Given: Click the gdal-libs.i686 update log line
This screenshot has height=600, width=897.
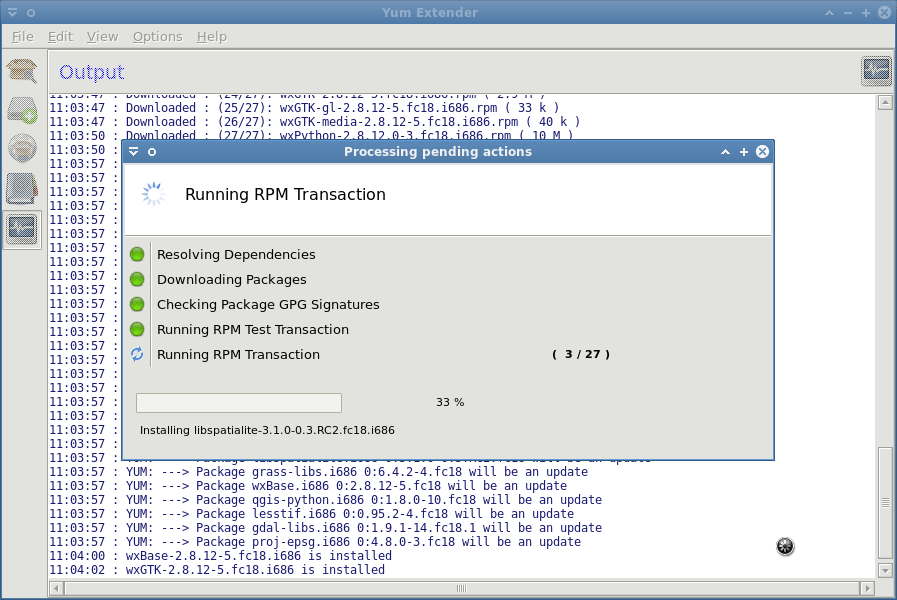Looking at the screenshot, I should click(326, 528).
